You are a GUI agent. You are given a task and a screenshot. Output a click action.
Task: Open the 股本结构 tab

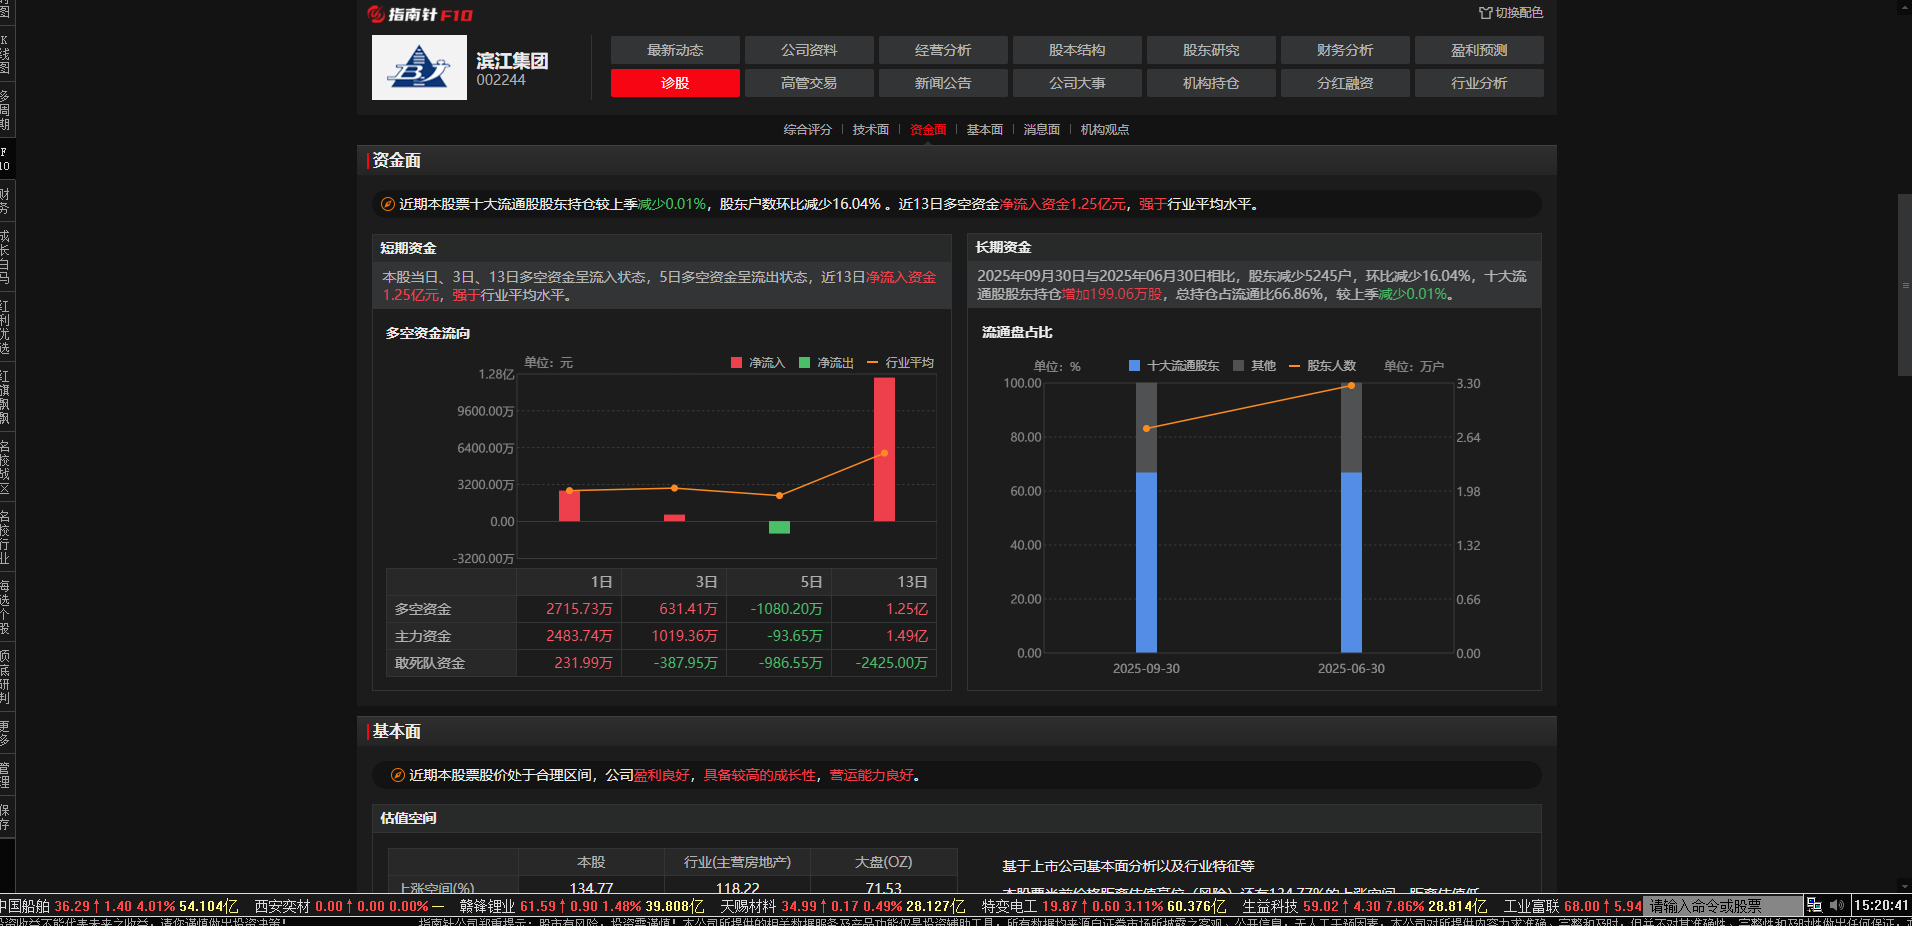click(x=1077, y=50)
